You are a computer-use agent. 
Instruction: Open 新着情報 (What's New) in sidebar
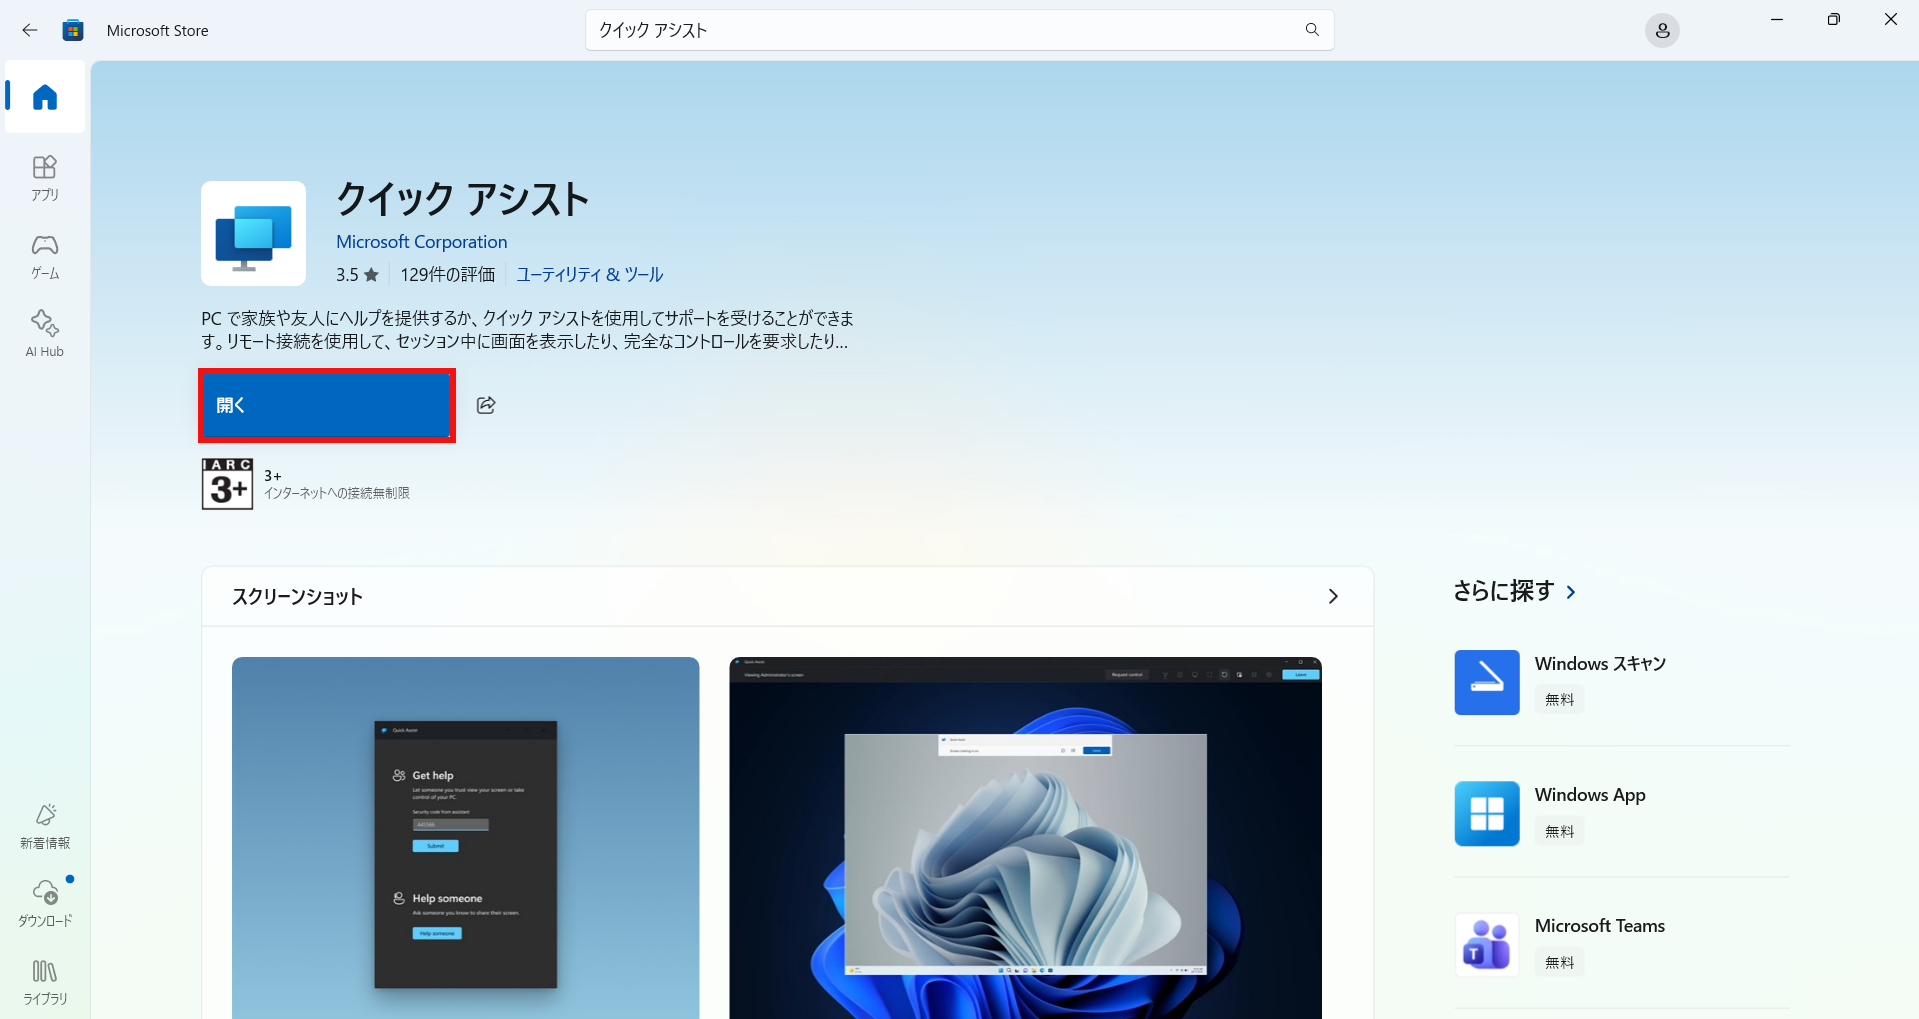point(45,826)
